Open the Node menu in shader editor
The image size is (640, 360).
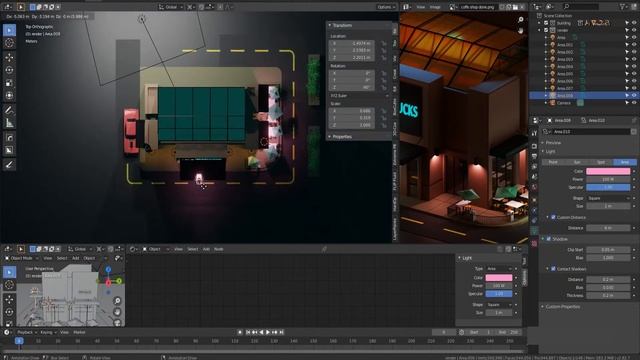(x=219, y=249)
